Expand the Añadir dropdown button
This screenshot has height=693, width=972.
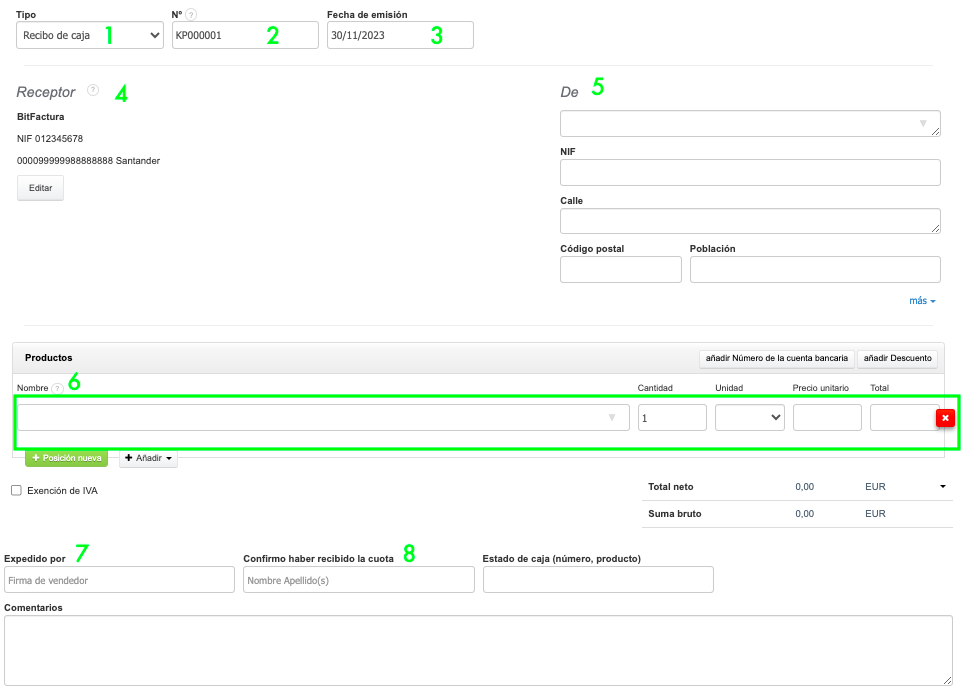point(149,458)
